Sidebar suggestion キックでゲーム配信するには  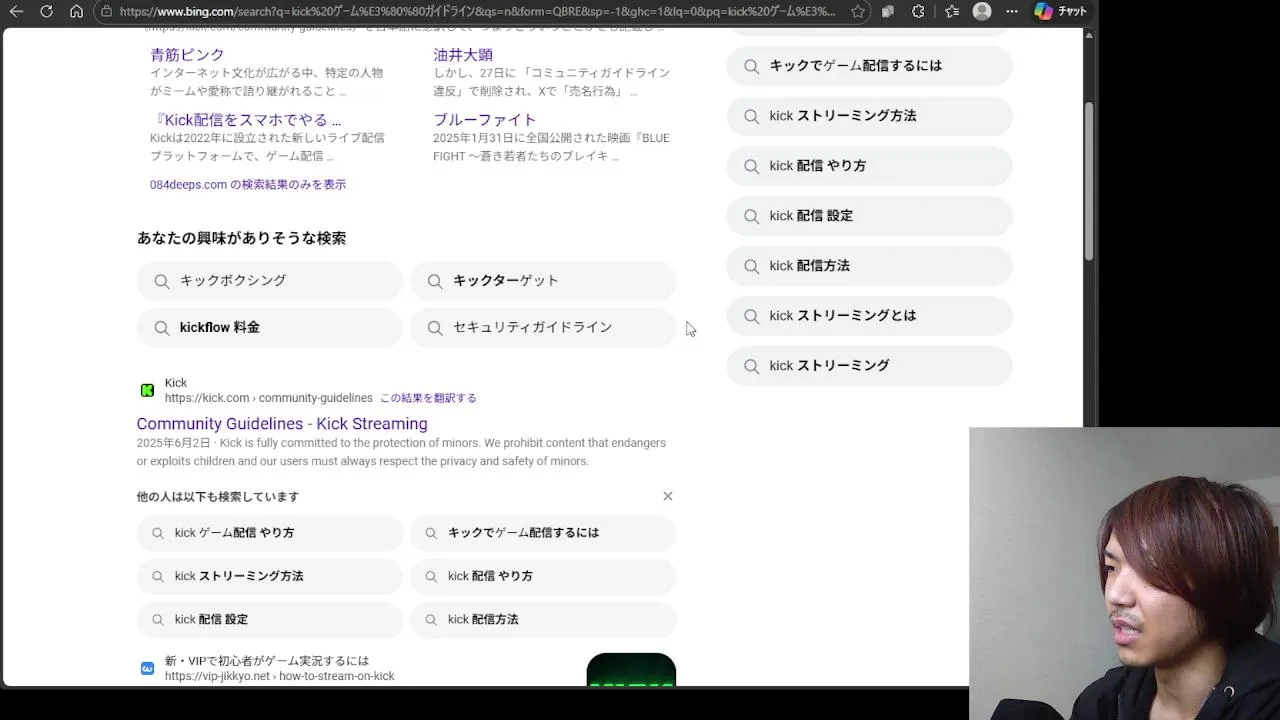[869, 66]
